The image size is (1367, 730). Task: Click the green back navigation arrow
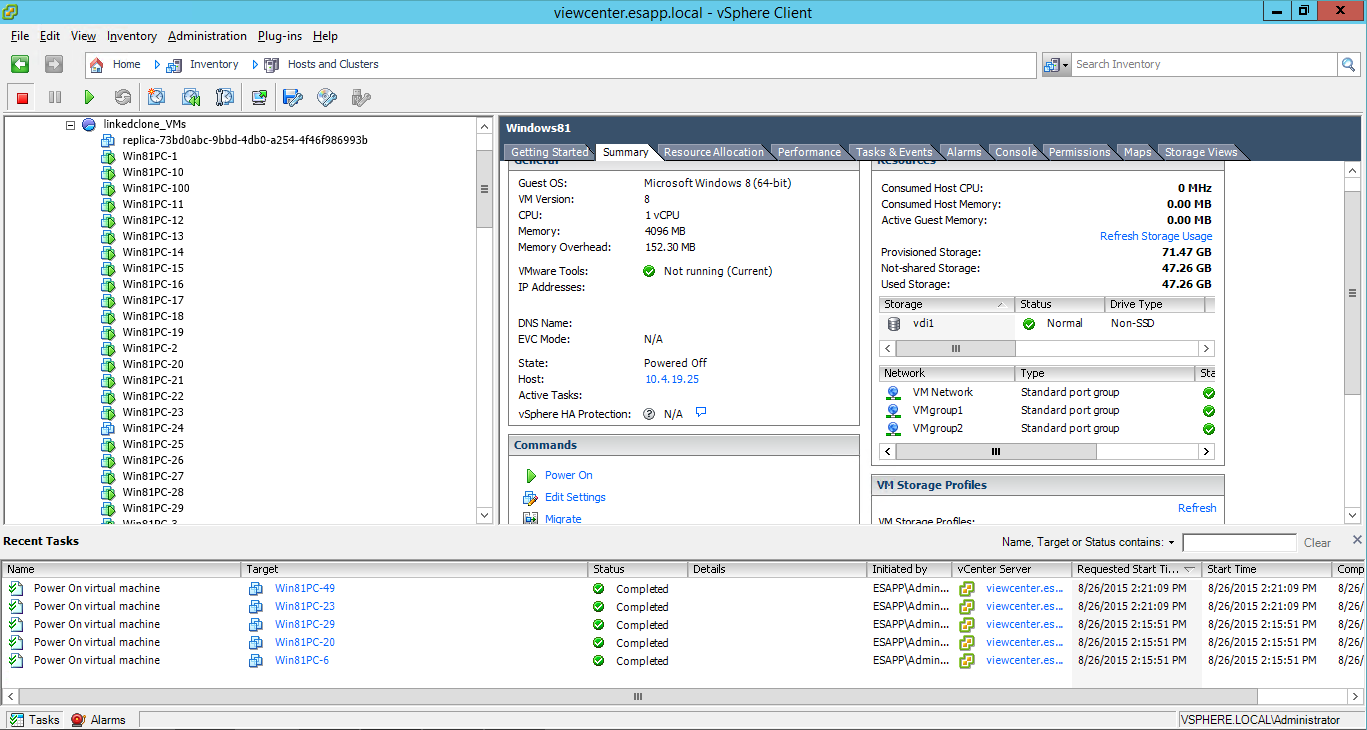point(20,64)
